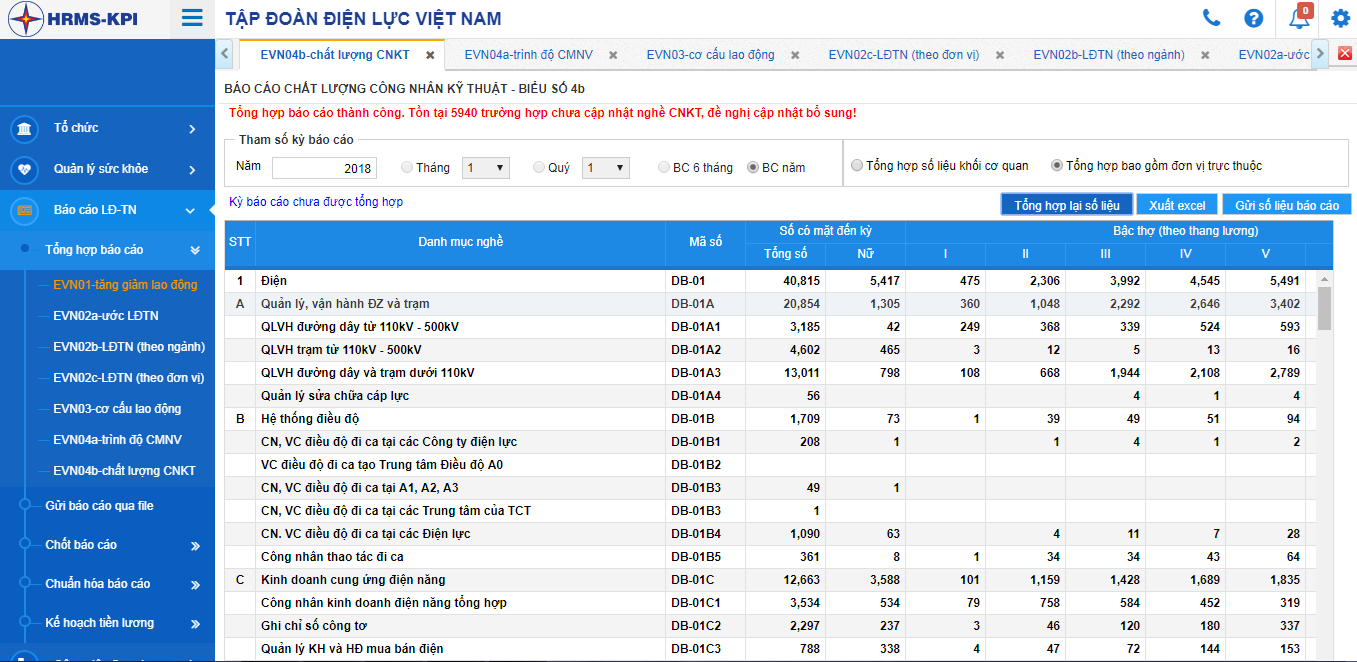Screen dimensions: 1357x662
Task: Collapse the Tổng hợp báo cáo chevron
Action: point(195,250)
